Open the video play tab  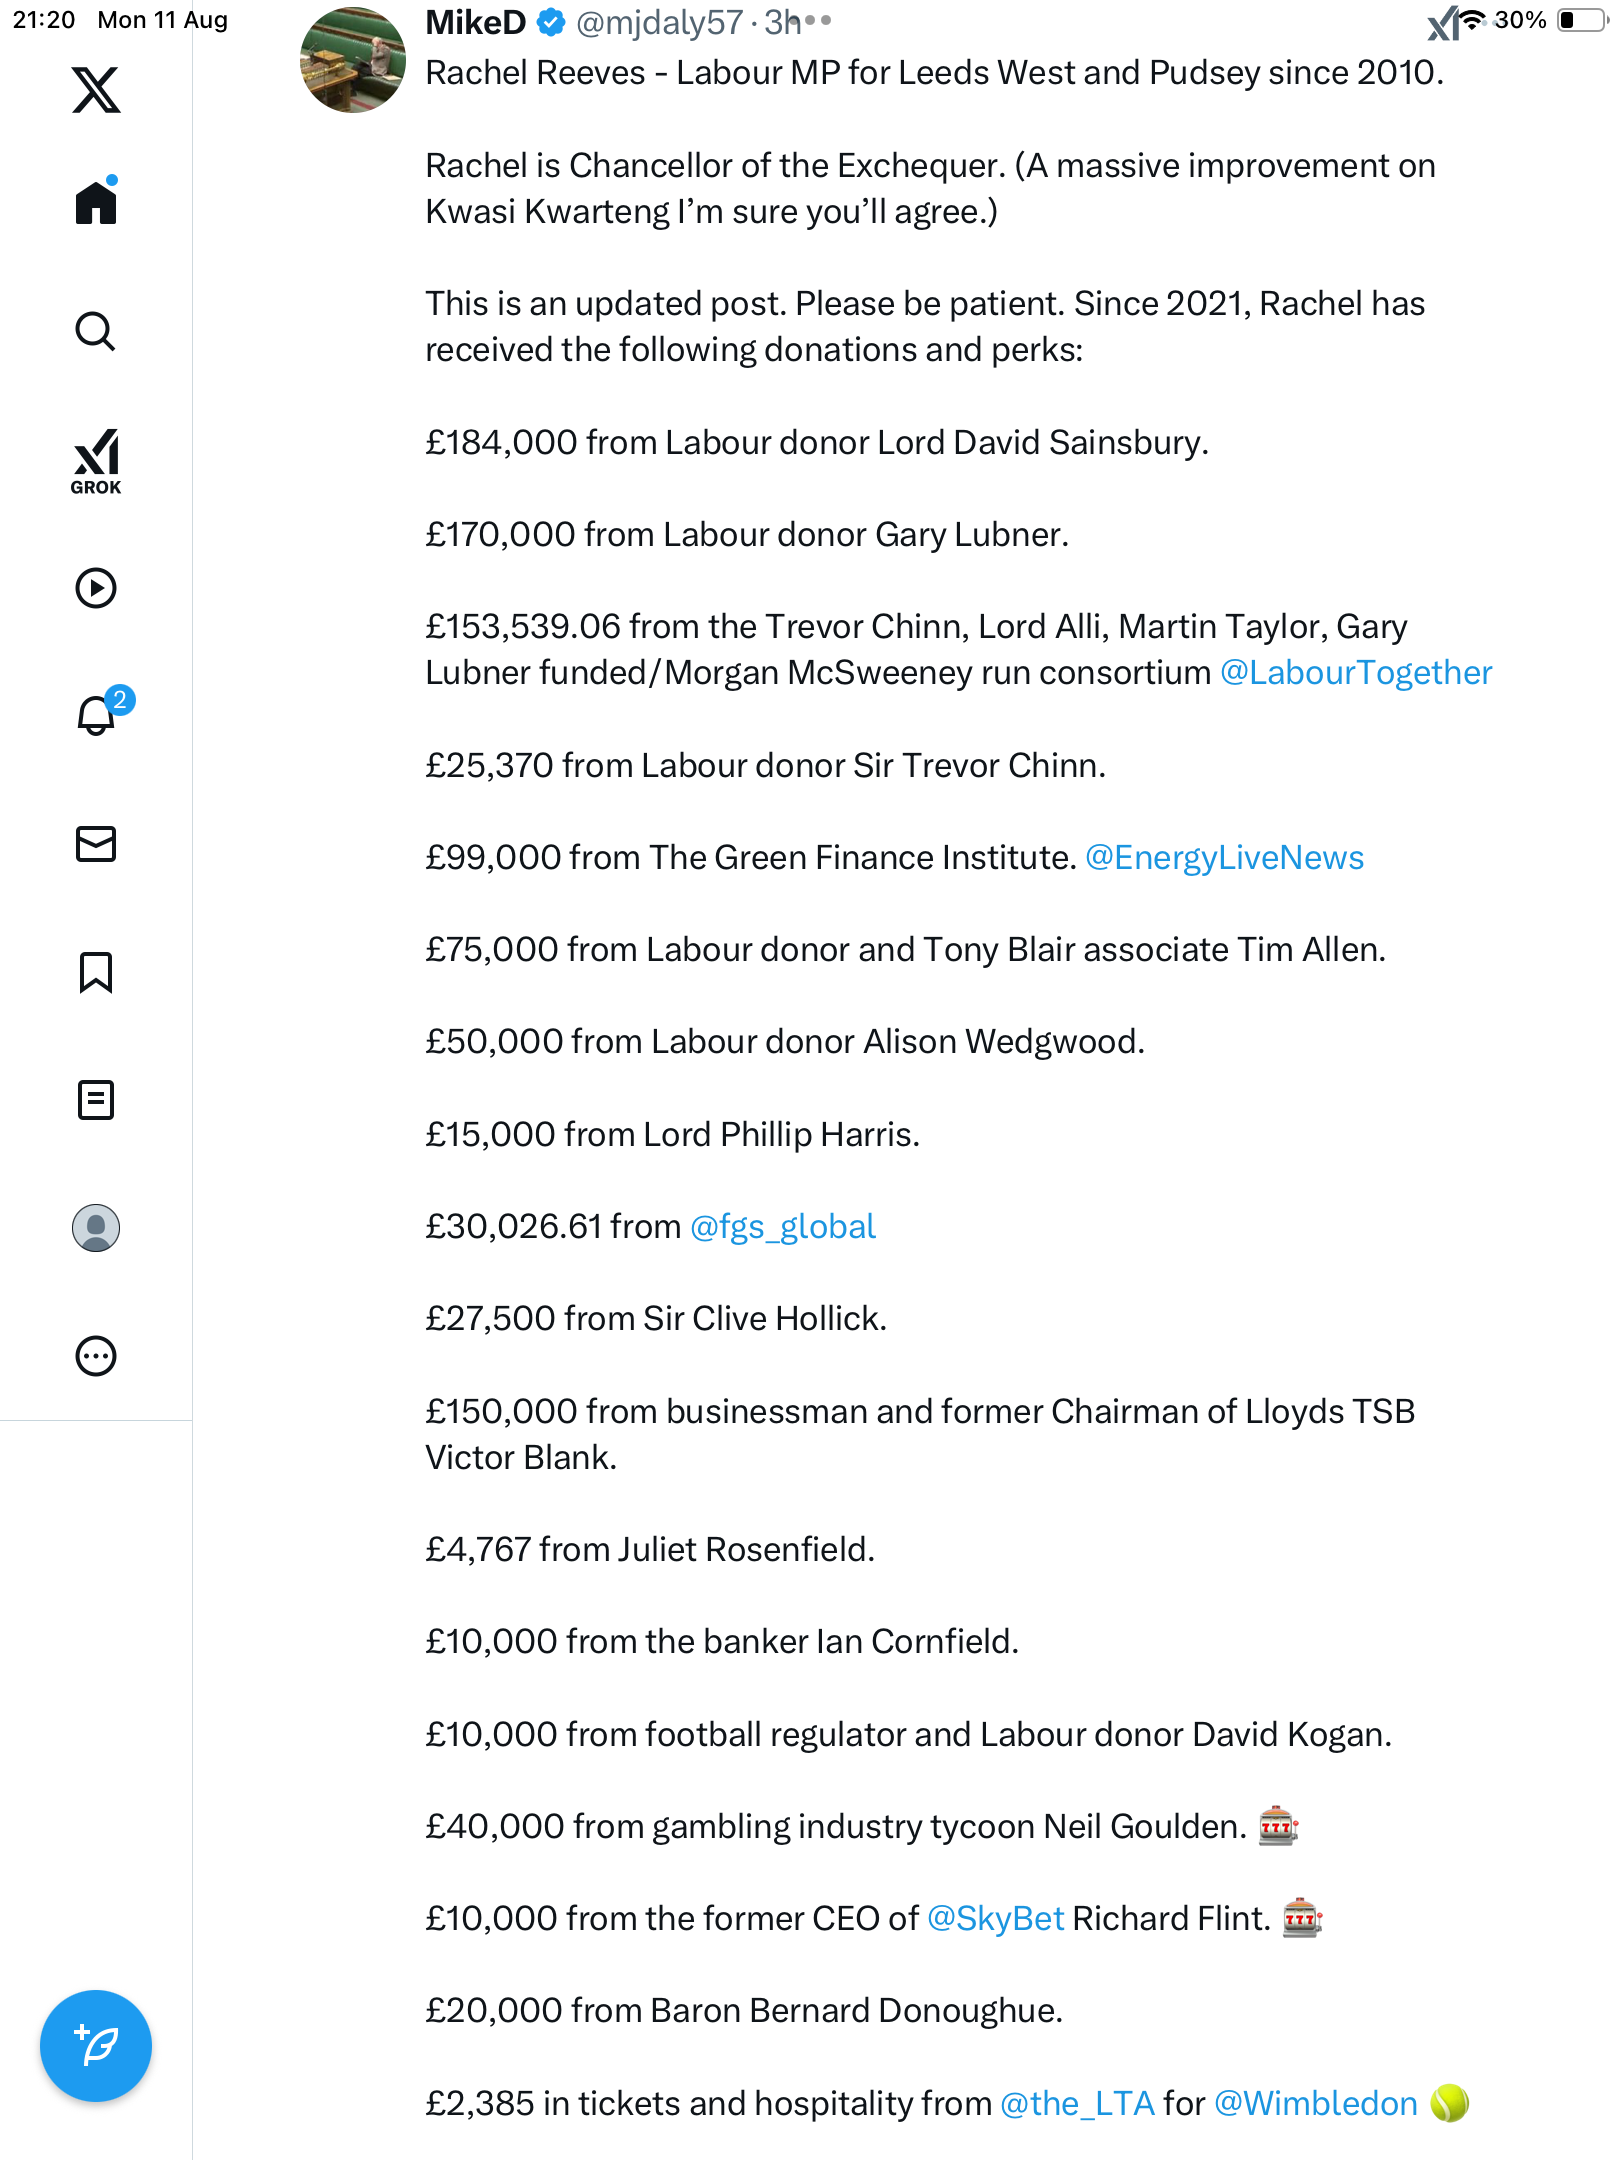(96, 588)
